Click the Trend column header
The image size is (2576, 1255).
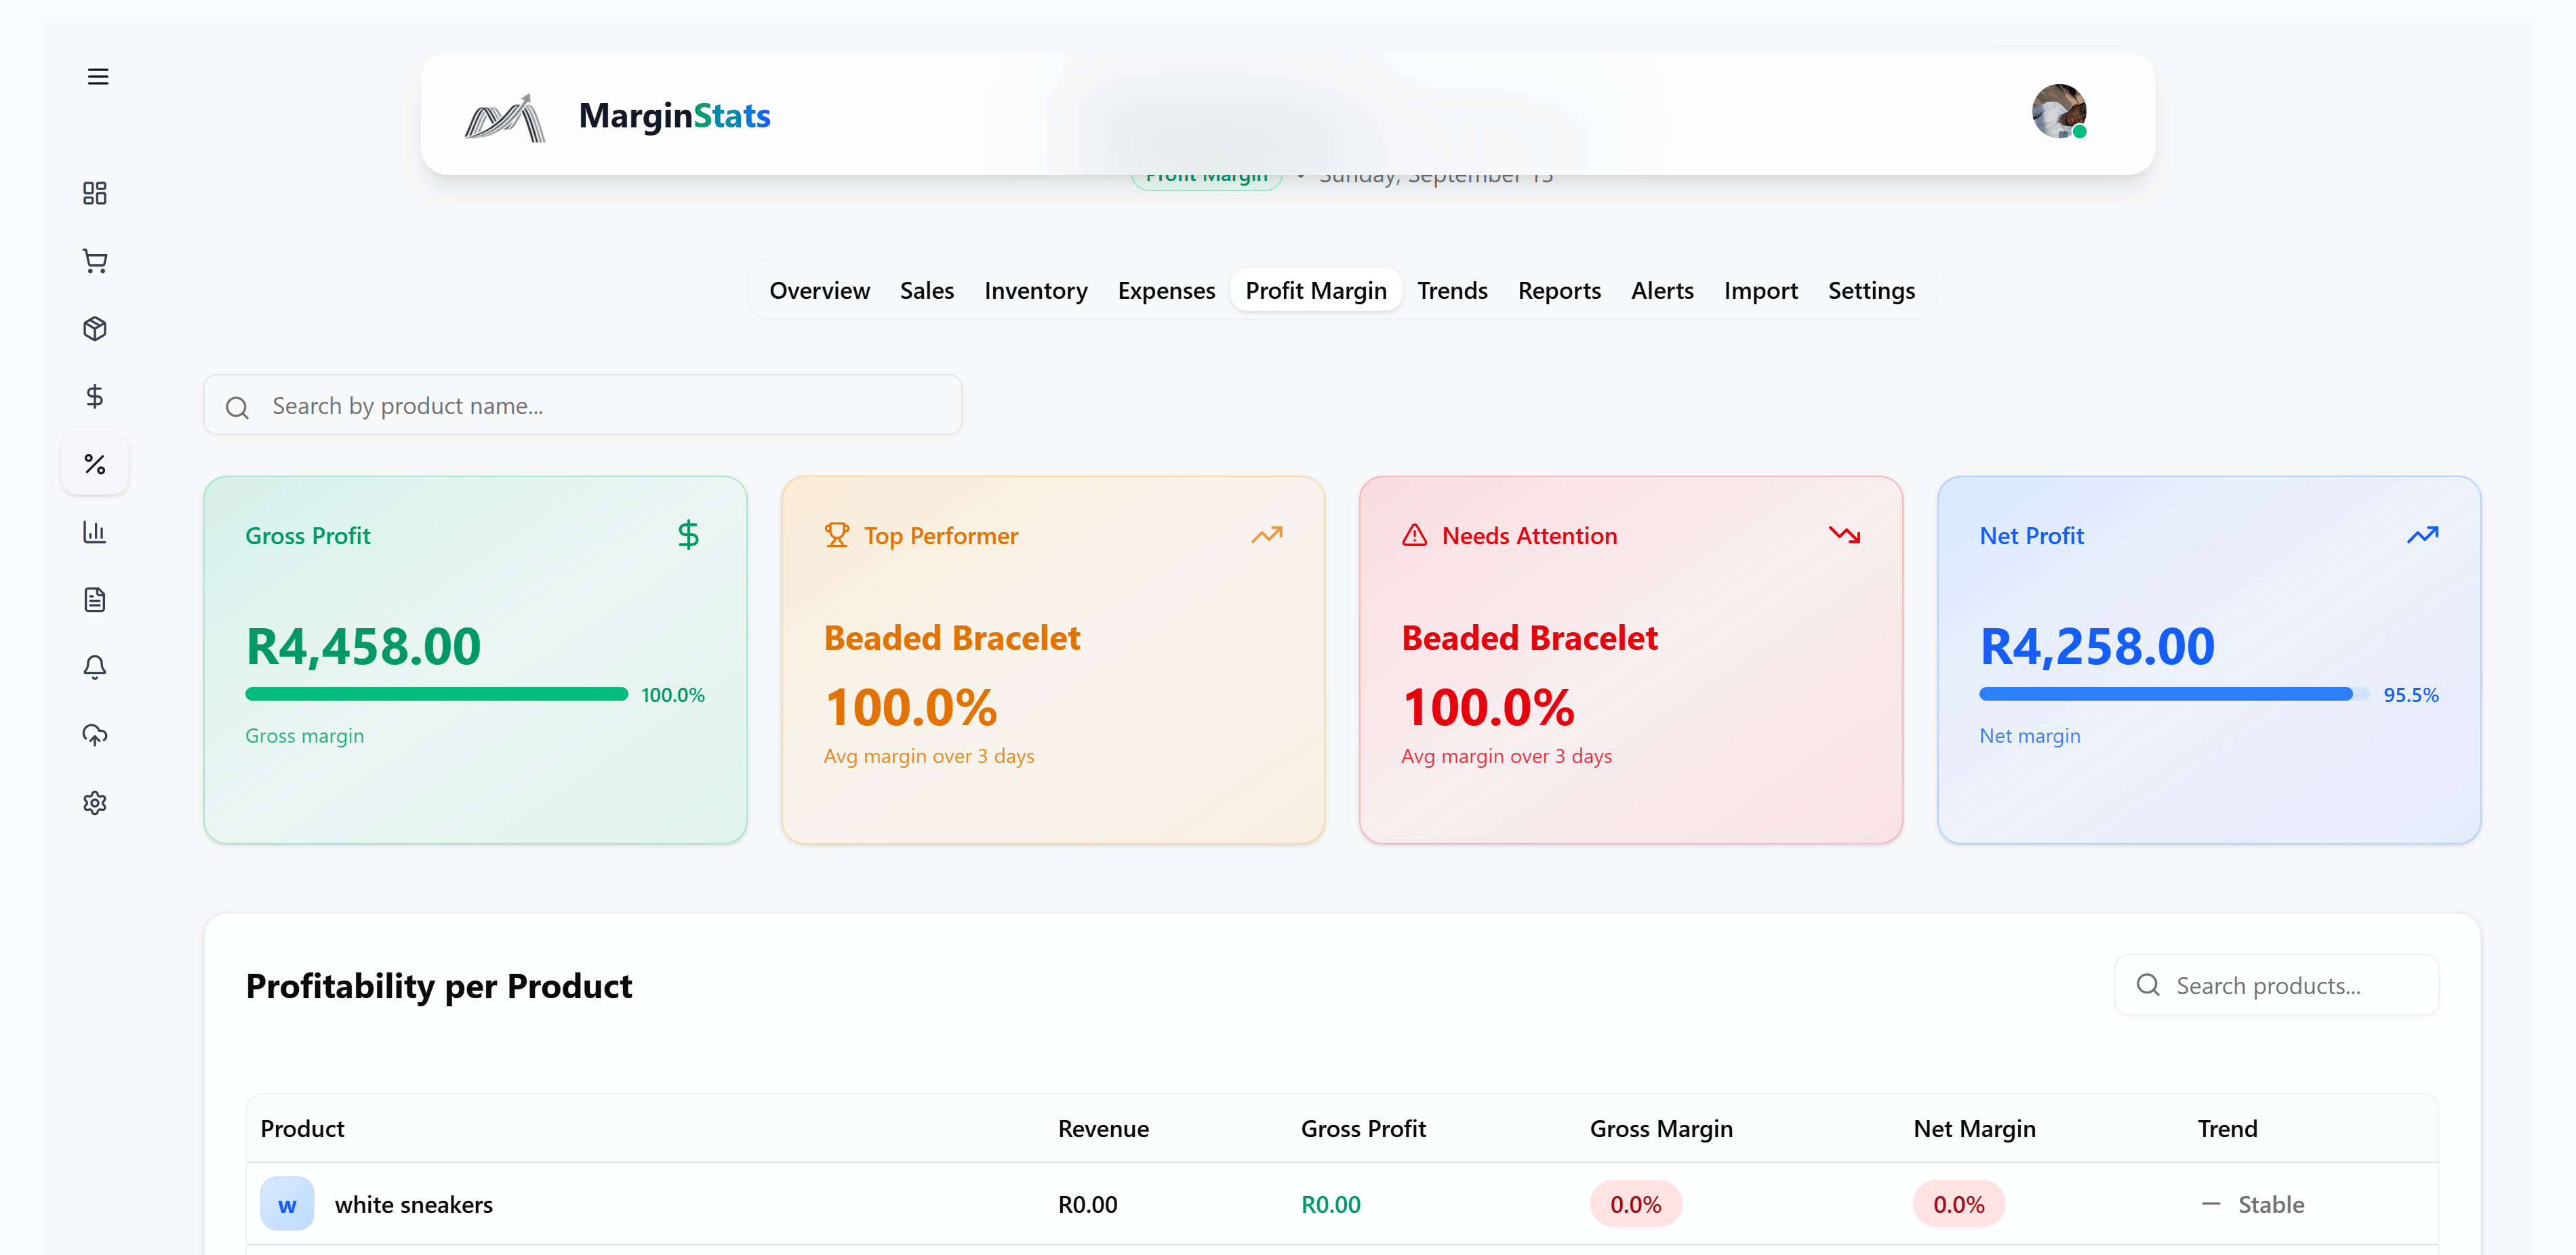click(2227, 1128)
